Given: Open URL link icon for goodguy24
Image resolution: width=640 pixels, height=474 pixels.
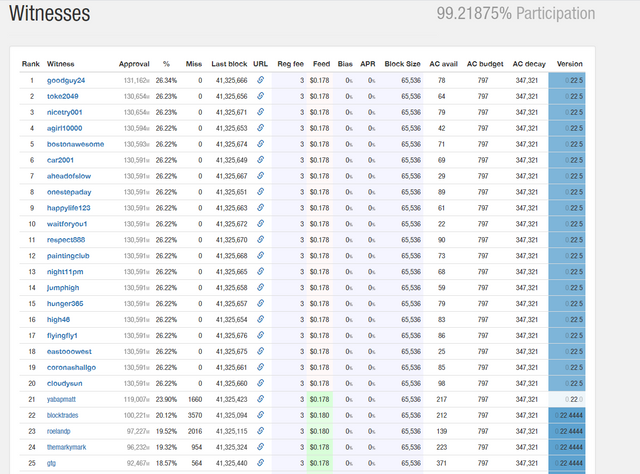Looking at the screenshot, I should click(260, 80).
